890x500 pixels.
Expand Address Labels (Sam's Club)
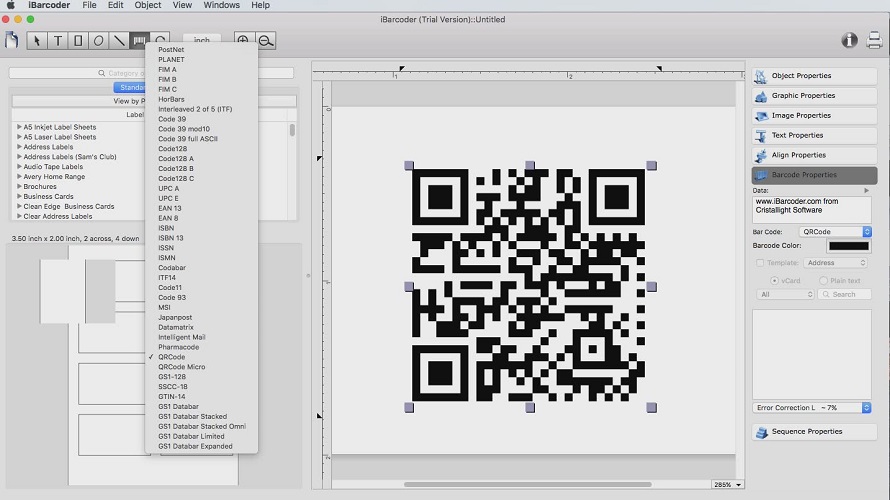pyautogui.click(x=19, y=157)
